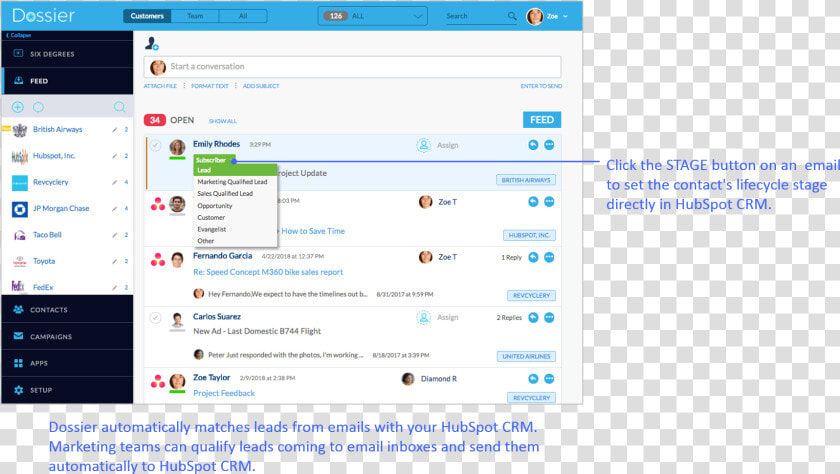
Task: Open more options on Zoe Taylor message
Action: click(549, 379)
